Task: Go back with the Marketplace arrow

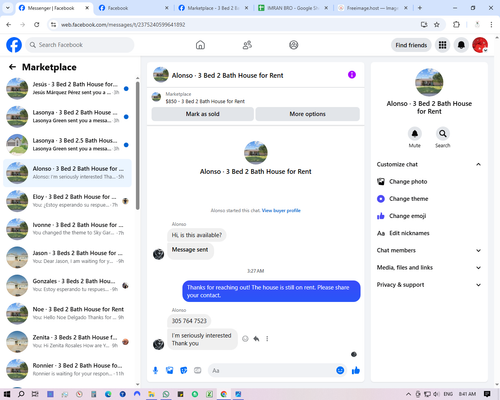Action: [12, 67]
